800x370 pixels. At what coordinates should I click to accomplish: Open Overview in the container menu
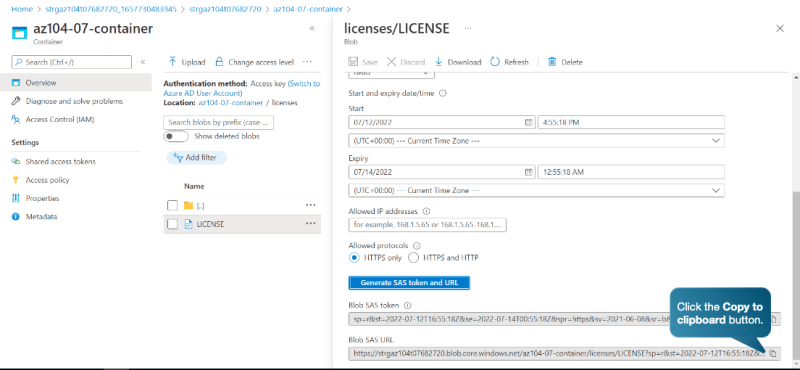coord(76,83)
